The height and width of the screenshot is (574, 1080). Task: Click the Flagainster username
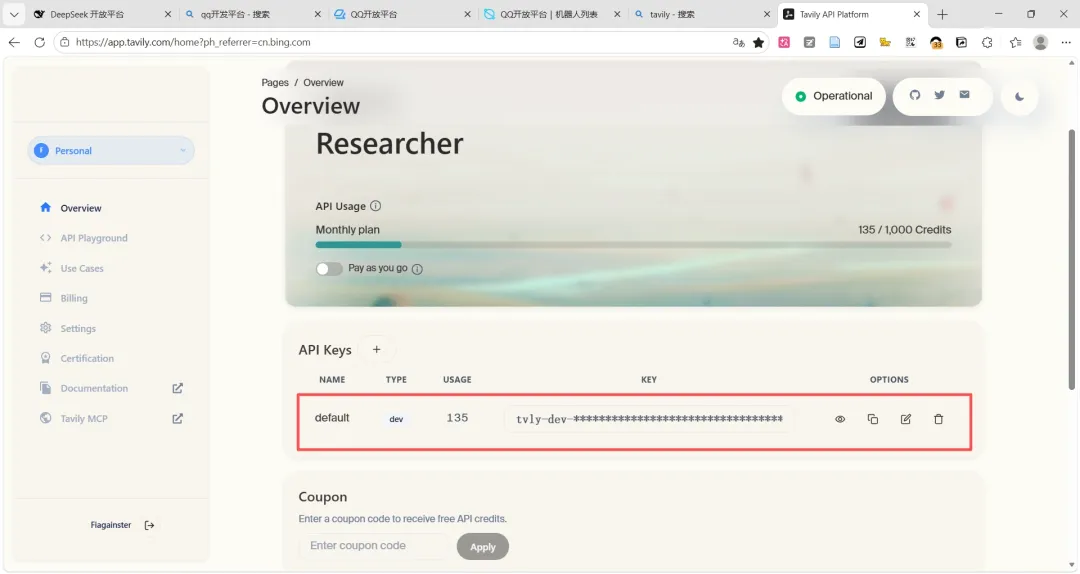click(x=111, y=525)
